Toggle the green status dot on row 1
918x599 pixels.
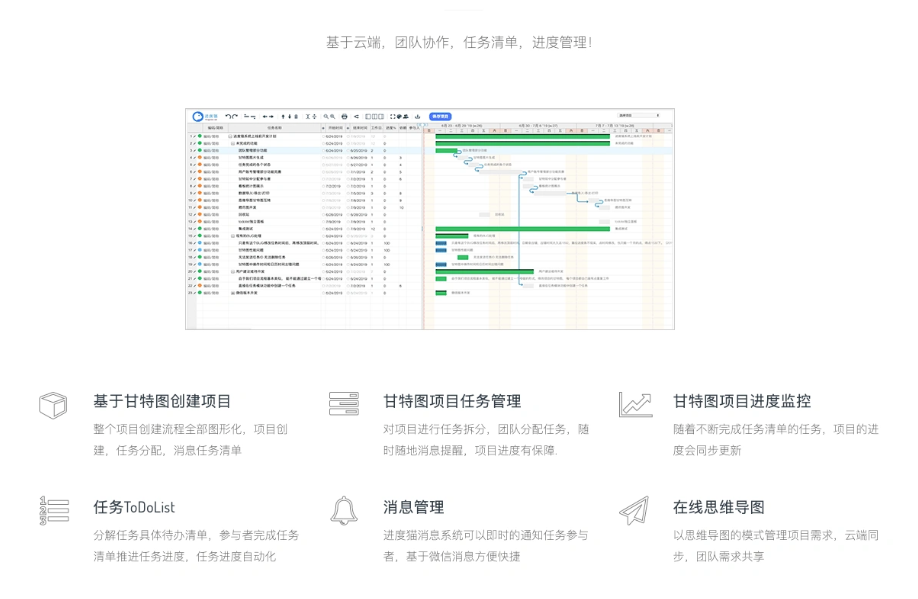[x=200, y=136]
